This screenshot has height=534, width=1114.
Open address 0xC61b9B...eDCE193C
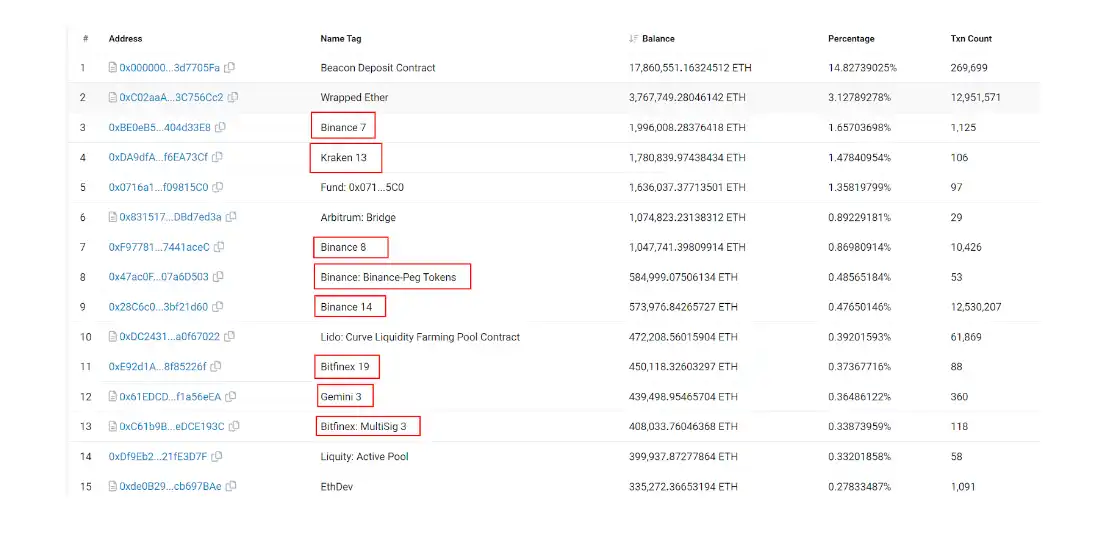coord(172,427)
